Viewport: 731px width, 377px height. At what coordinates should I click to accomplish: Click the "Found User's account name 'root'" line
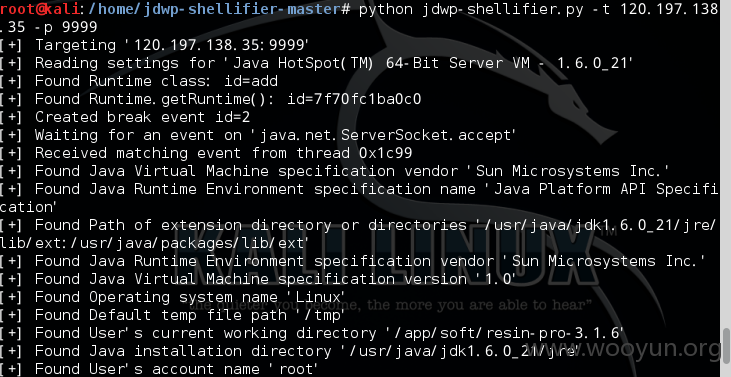[159, 369]
